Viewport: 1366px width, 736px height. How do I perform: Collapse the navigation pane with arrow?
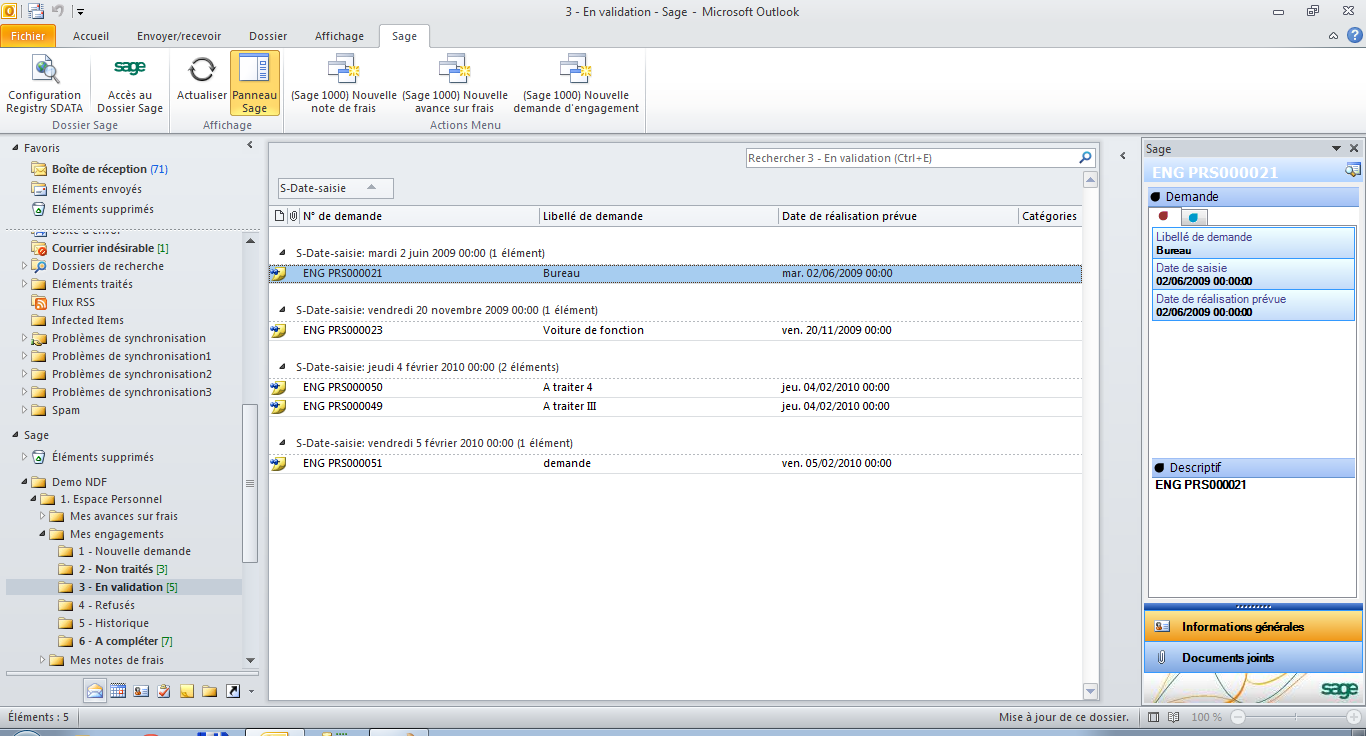tap(250, 146)
